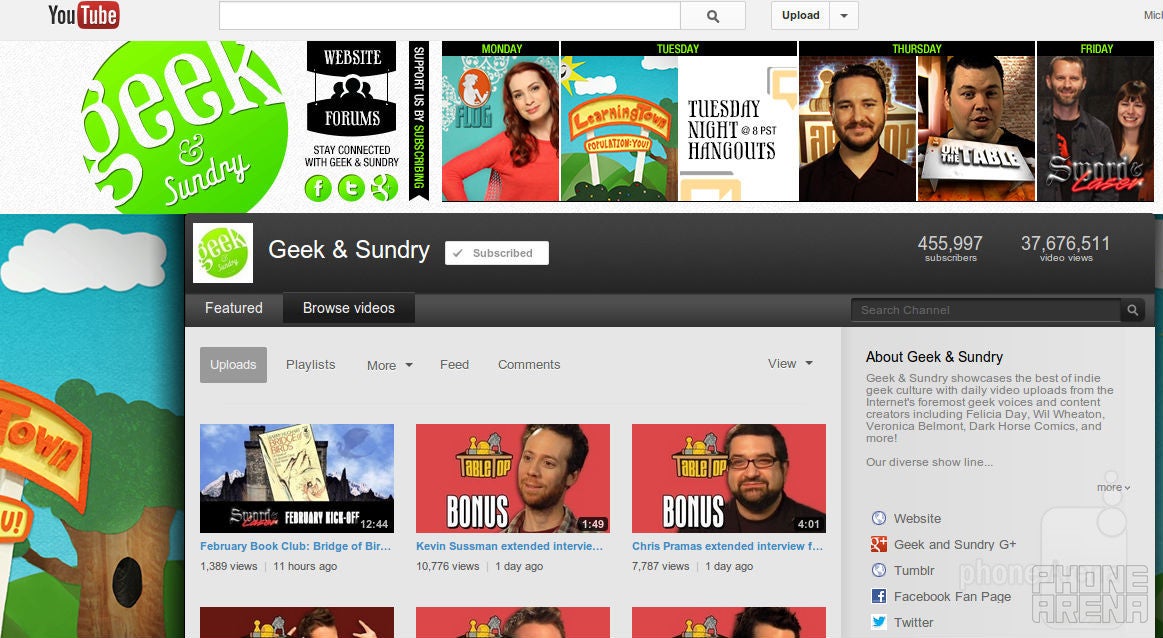Click the On The Table show banner

click(976, 128)
